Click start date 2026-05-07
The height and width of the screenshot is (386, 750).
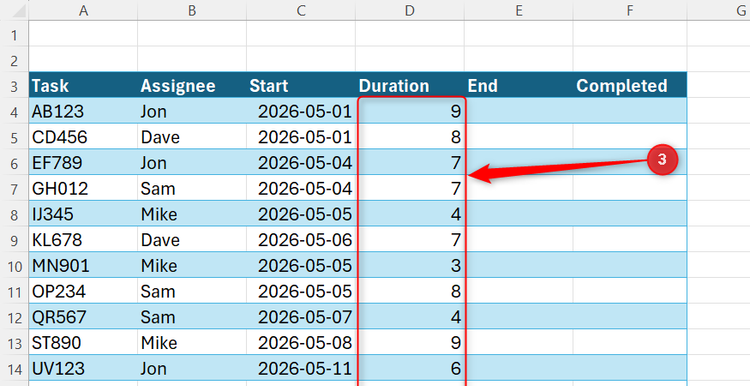[301, 317]
